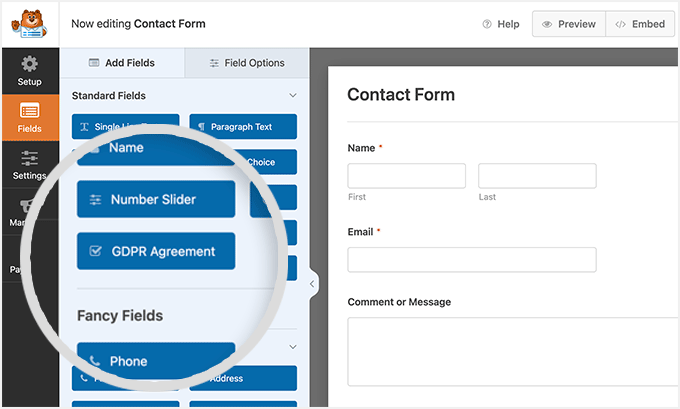Add a Number Slider field
This screenshot has height=409, width=680.
click(x=156, y=199)
